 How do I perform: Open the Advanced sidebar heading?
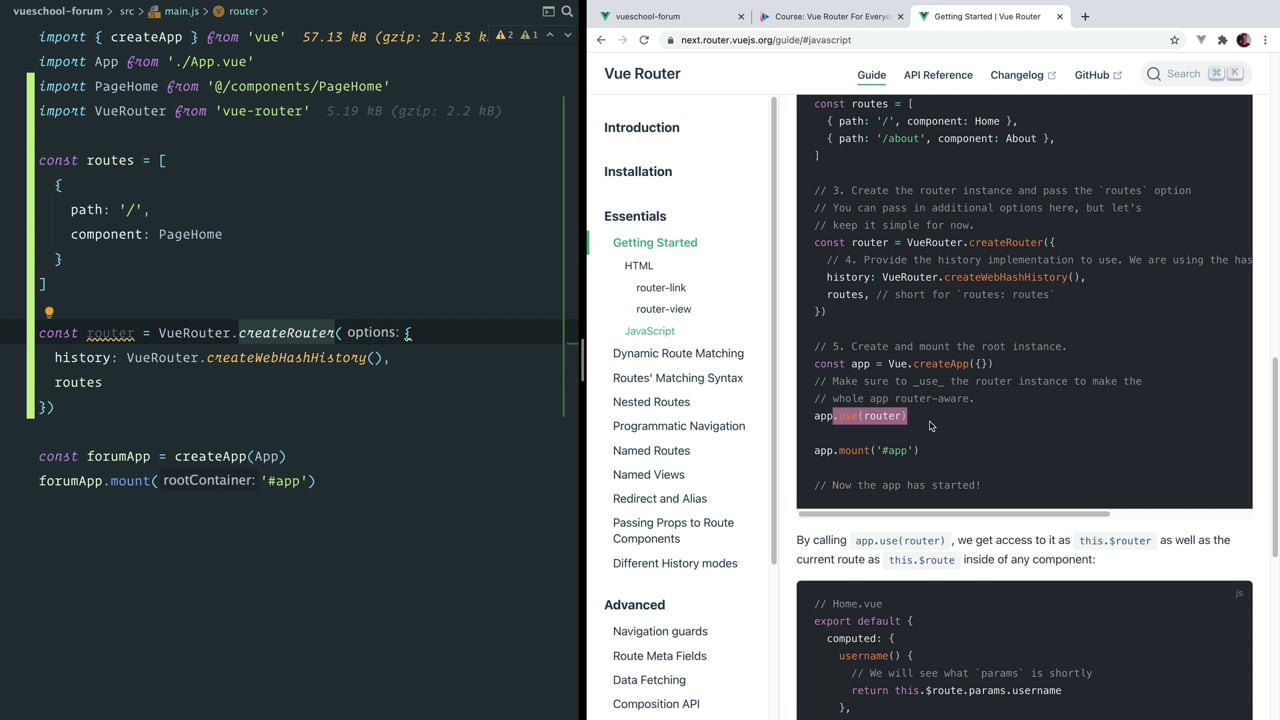[x=634, y=605]
